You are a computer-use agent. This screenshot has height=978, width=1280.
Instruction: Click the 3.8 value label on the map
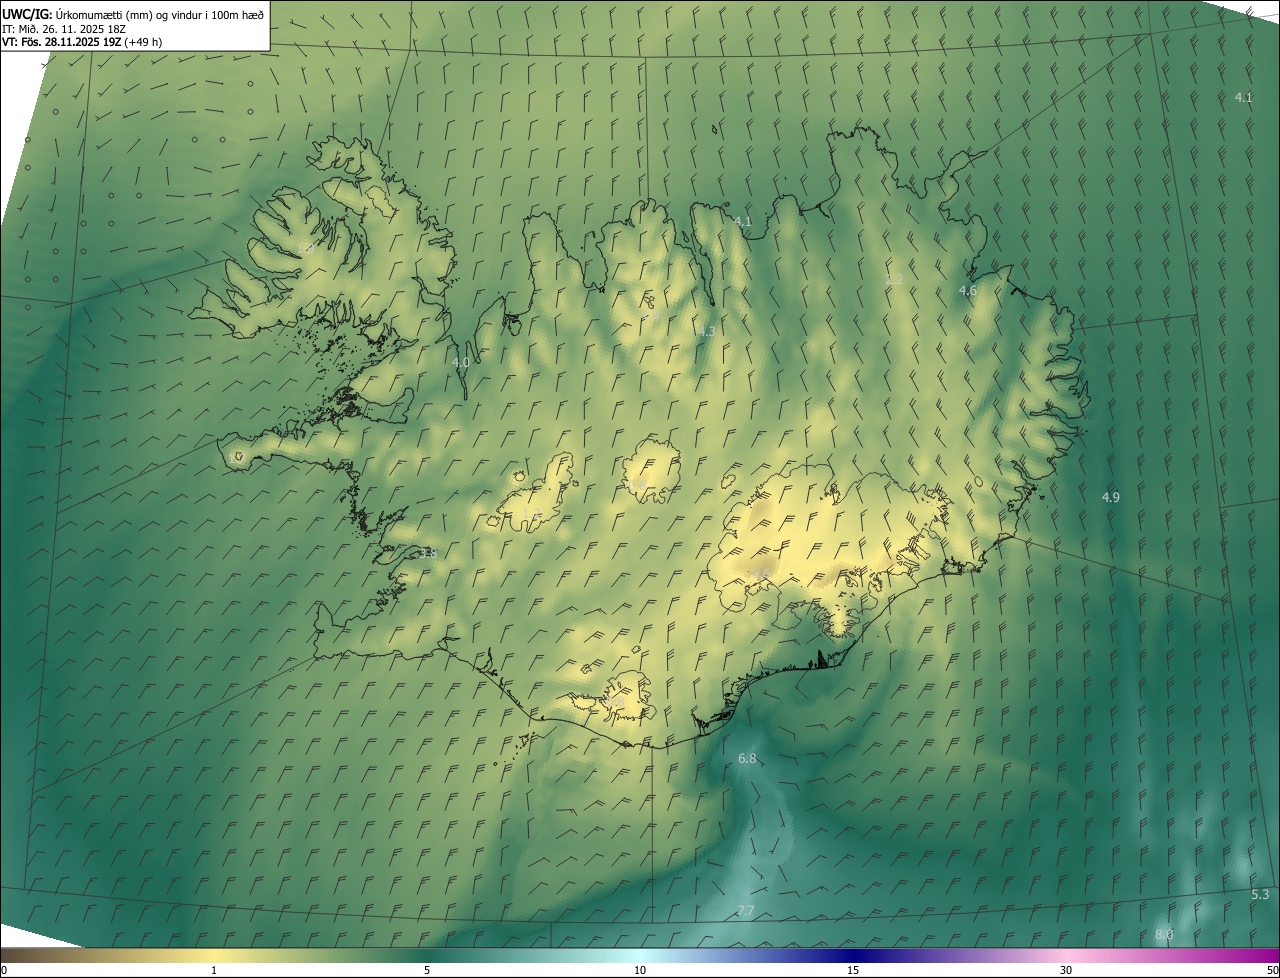[x=428, y=553]
